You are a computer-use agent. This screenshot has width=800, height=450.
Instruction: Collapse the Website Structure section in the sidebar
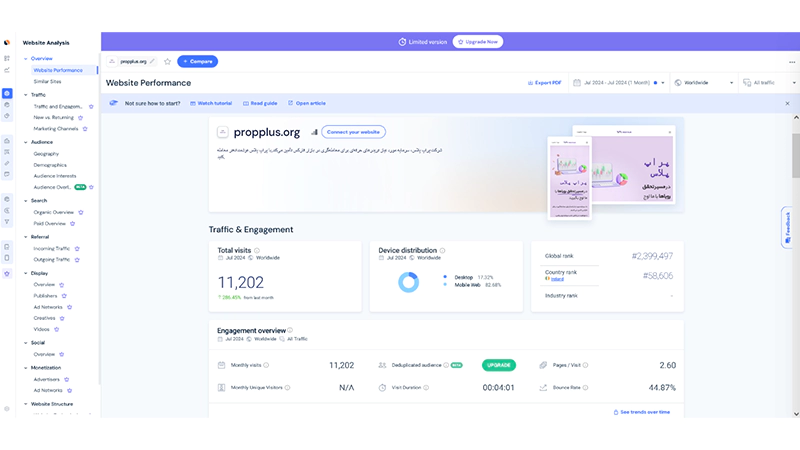[x=26, y=404]
